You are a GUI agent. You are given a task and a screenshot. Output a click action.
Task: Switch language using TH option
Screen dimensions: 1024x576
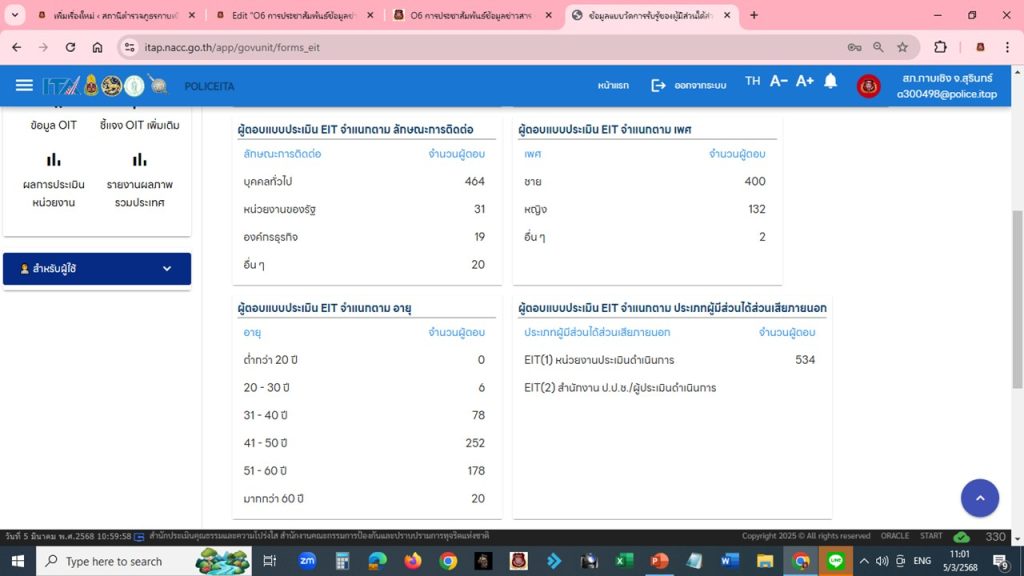pos(752,82)
